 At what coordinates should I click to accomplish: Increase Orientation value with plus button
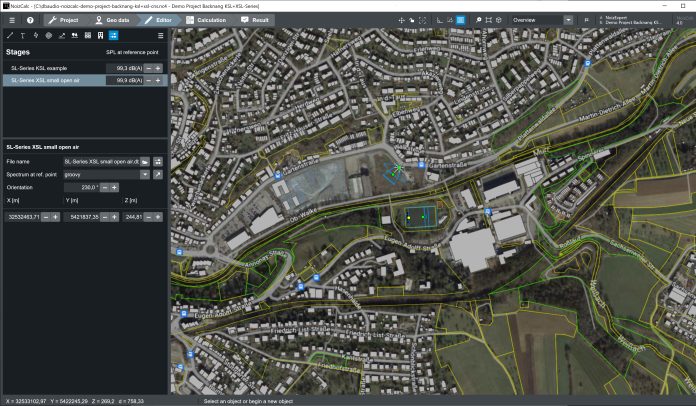click(114, 187)
